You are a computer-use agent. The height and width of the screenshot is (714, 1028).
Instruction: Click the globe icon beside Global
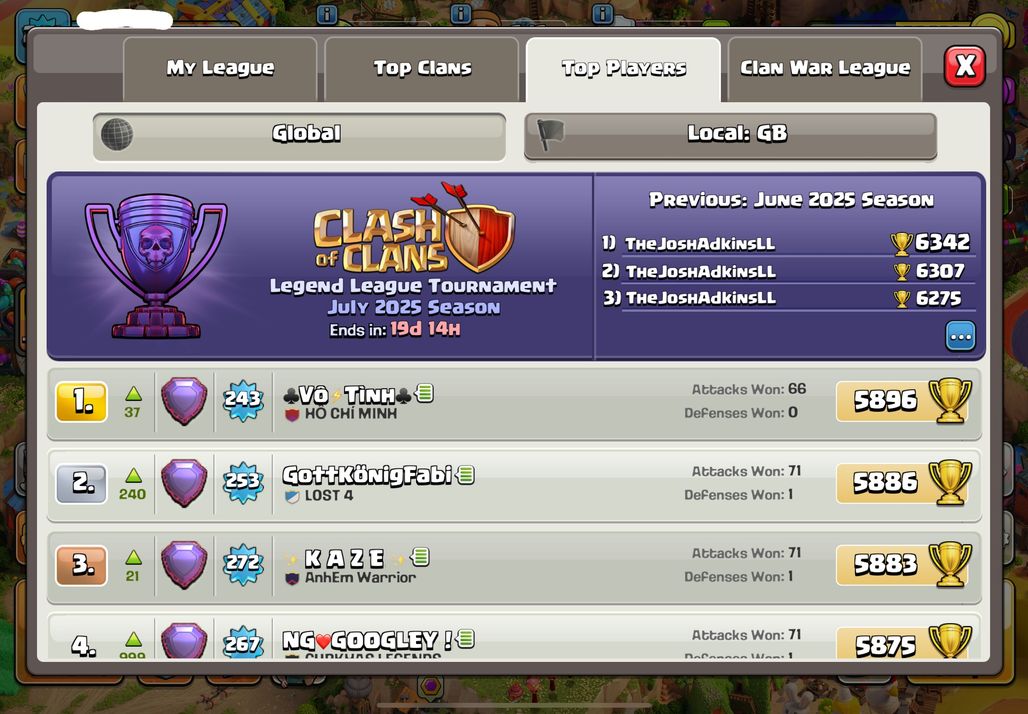117,134
